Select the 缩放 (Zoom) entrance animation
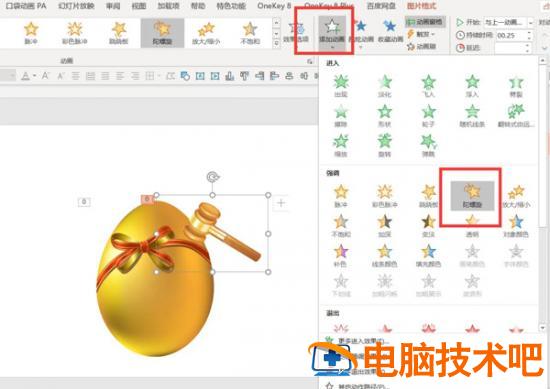550x389 pixels. tap(341, 146)
